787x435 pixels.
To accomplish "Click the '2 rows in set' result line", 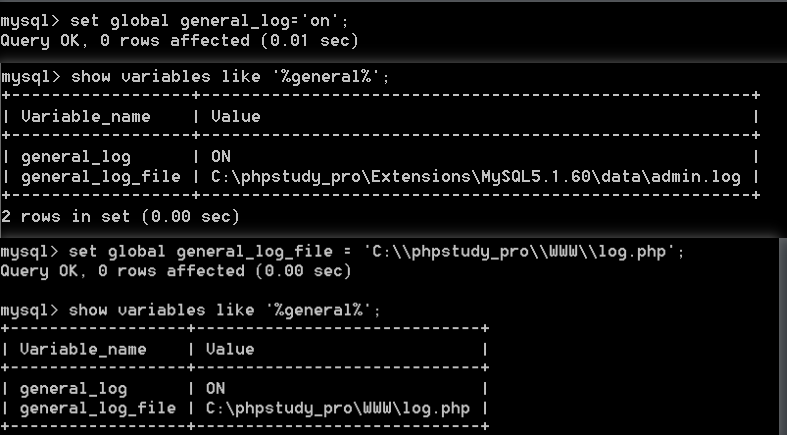I will (120, 217).
